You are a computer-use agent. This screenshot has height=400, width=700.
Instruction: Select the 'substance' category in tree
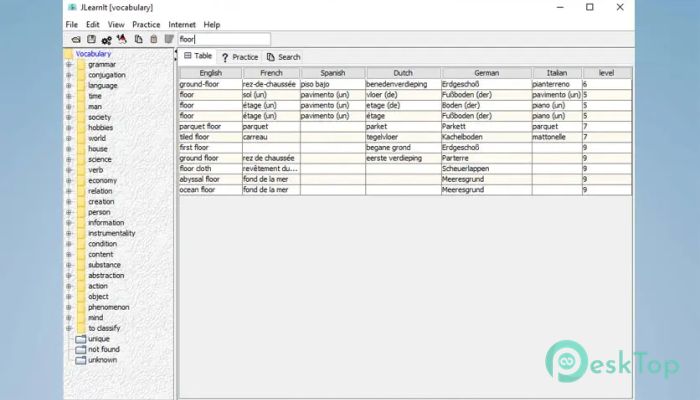click(x=104, y=265)
